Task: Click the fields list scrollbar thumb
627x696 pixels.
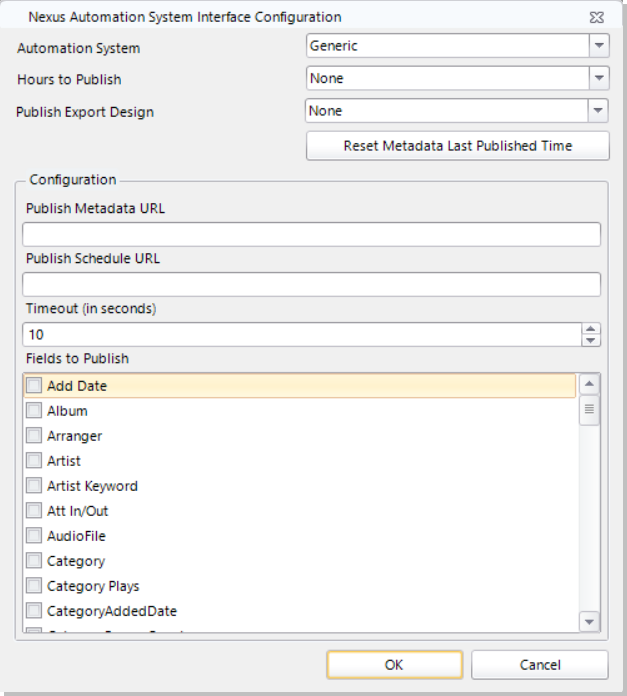Action: click(x=589, y=410)
